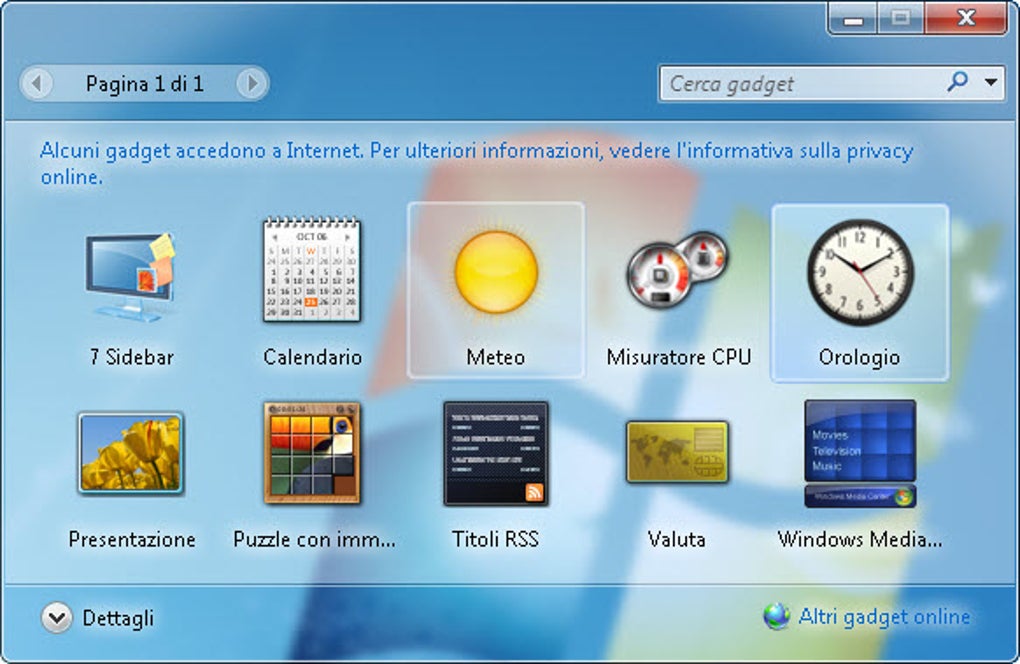This screenshot has height=664, width=1020.
Task: Select the Orologio clock gadget icon
Action: (860, 272)
